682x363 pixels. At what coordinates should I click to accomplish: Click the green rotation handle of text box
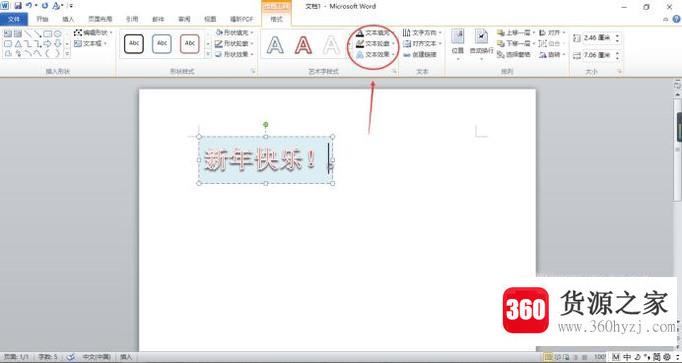coord(266,125)
